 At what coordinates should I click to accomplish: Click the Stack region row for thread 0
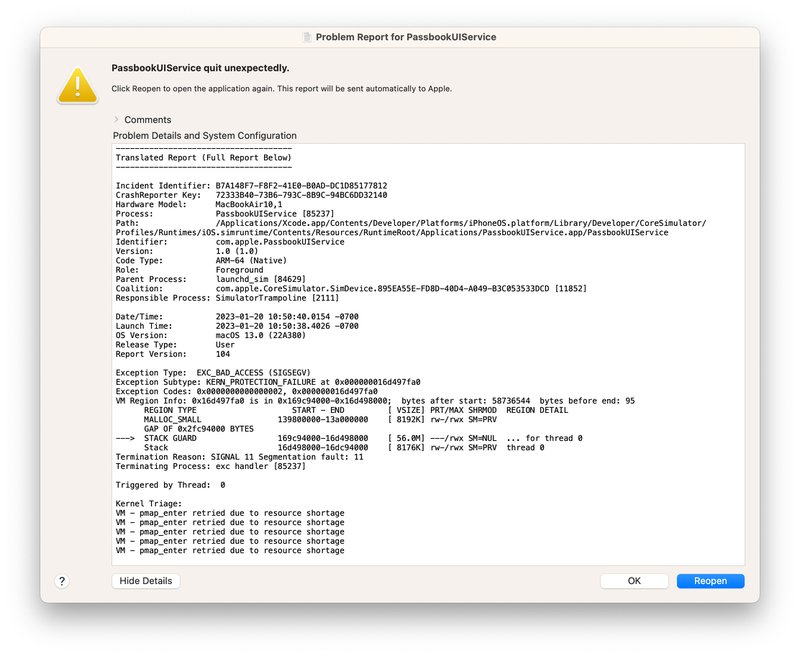coord(344,447)
